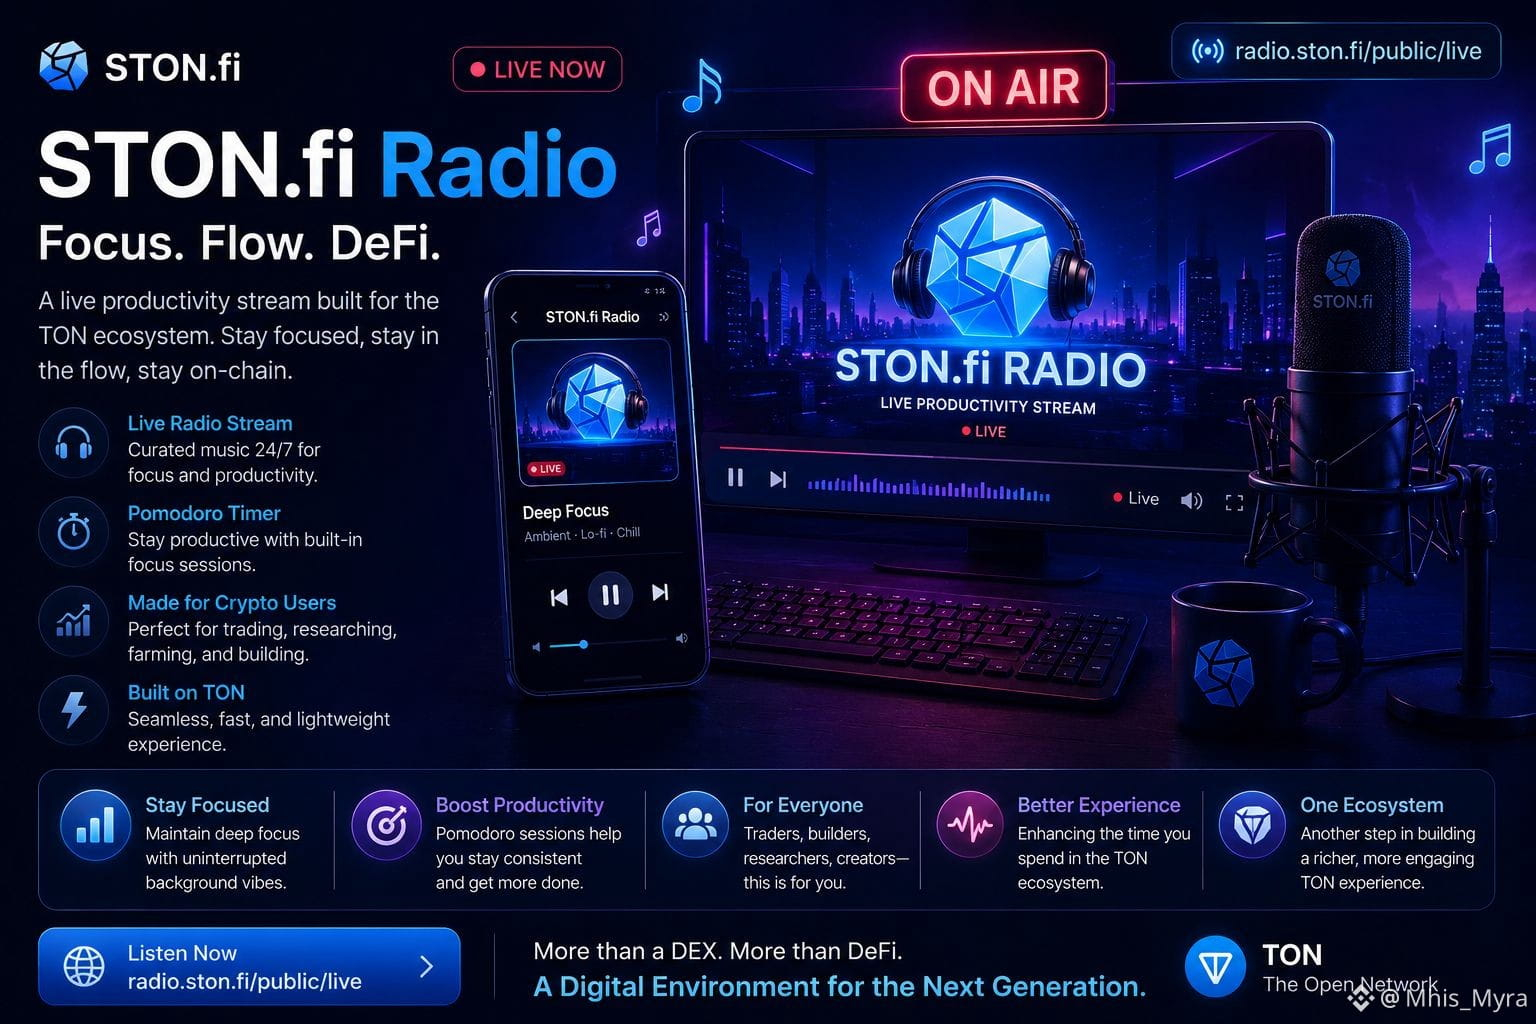Click the audio waveform on the monitor player
Screen dimensions: 1536x1024
929,489
